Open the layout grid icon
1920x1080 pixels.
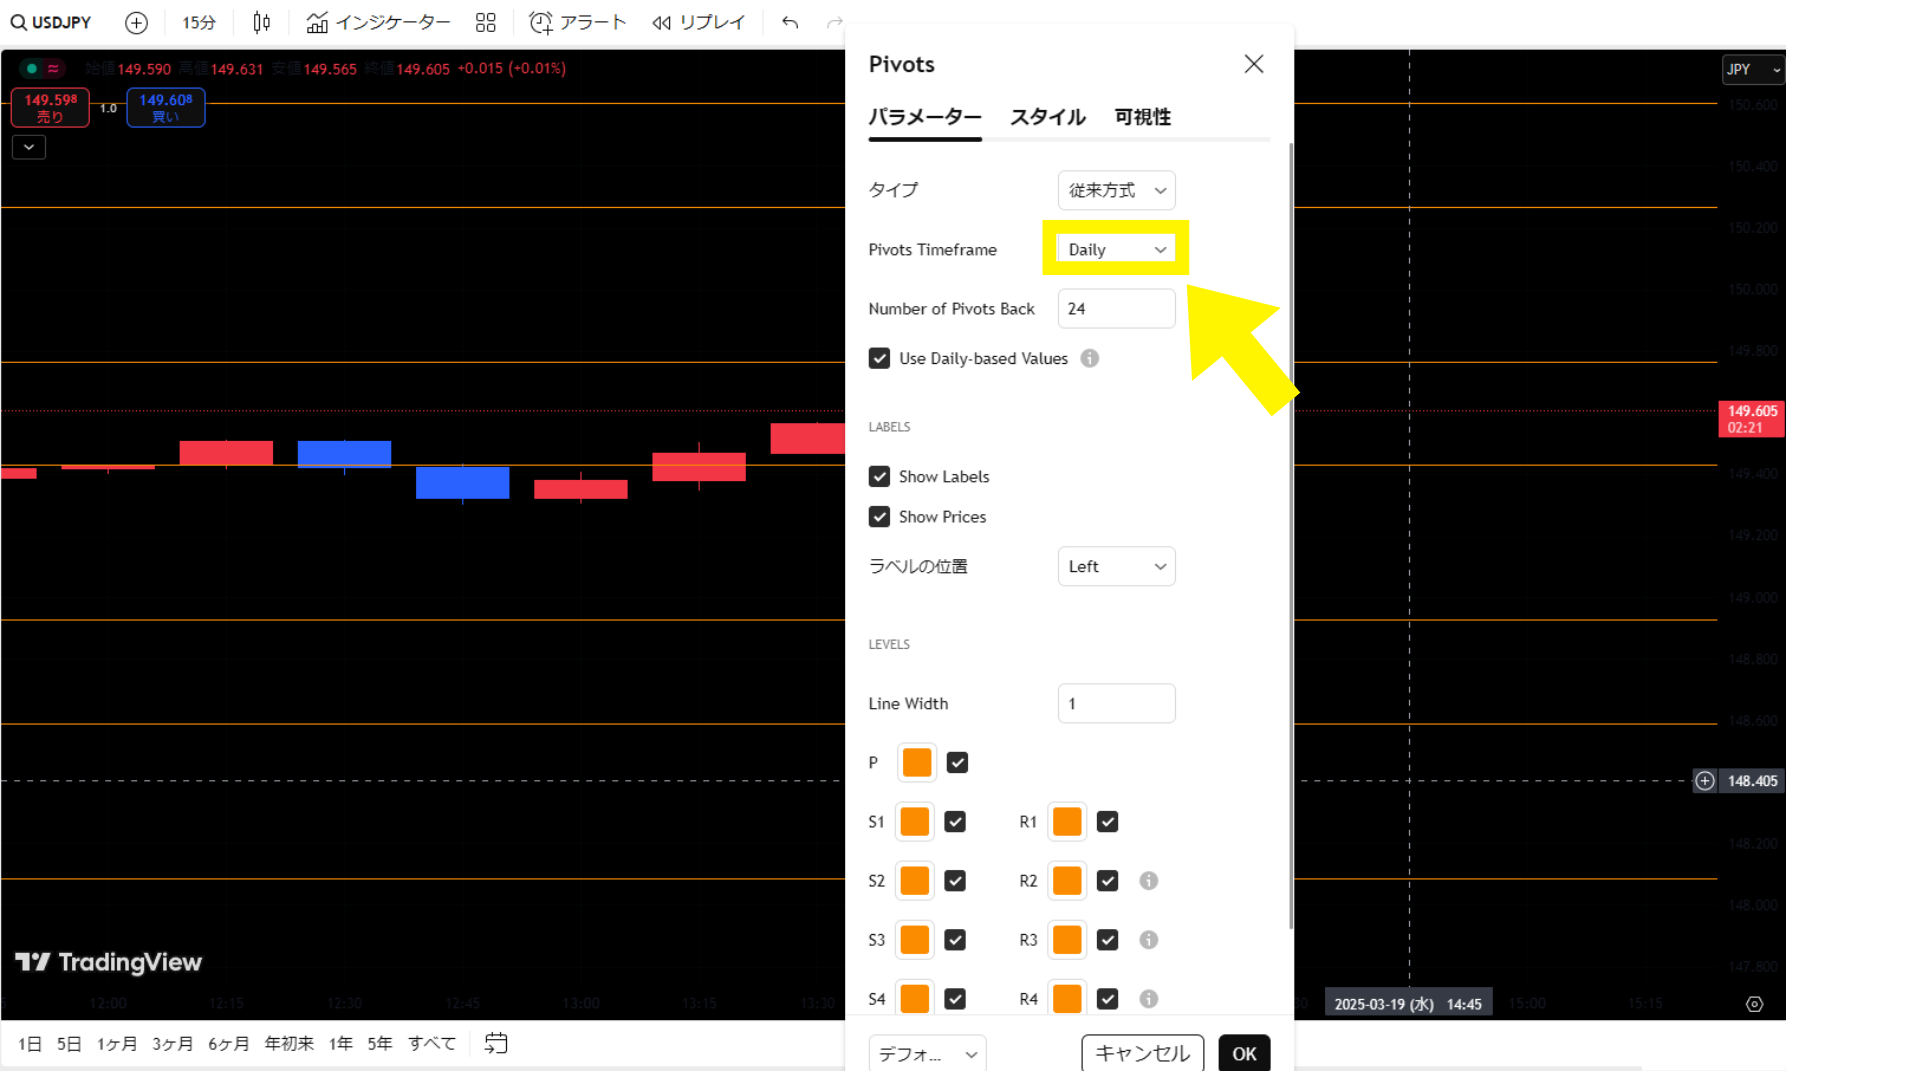(x=486, y=22)
